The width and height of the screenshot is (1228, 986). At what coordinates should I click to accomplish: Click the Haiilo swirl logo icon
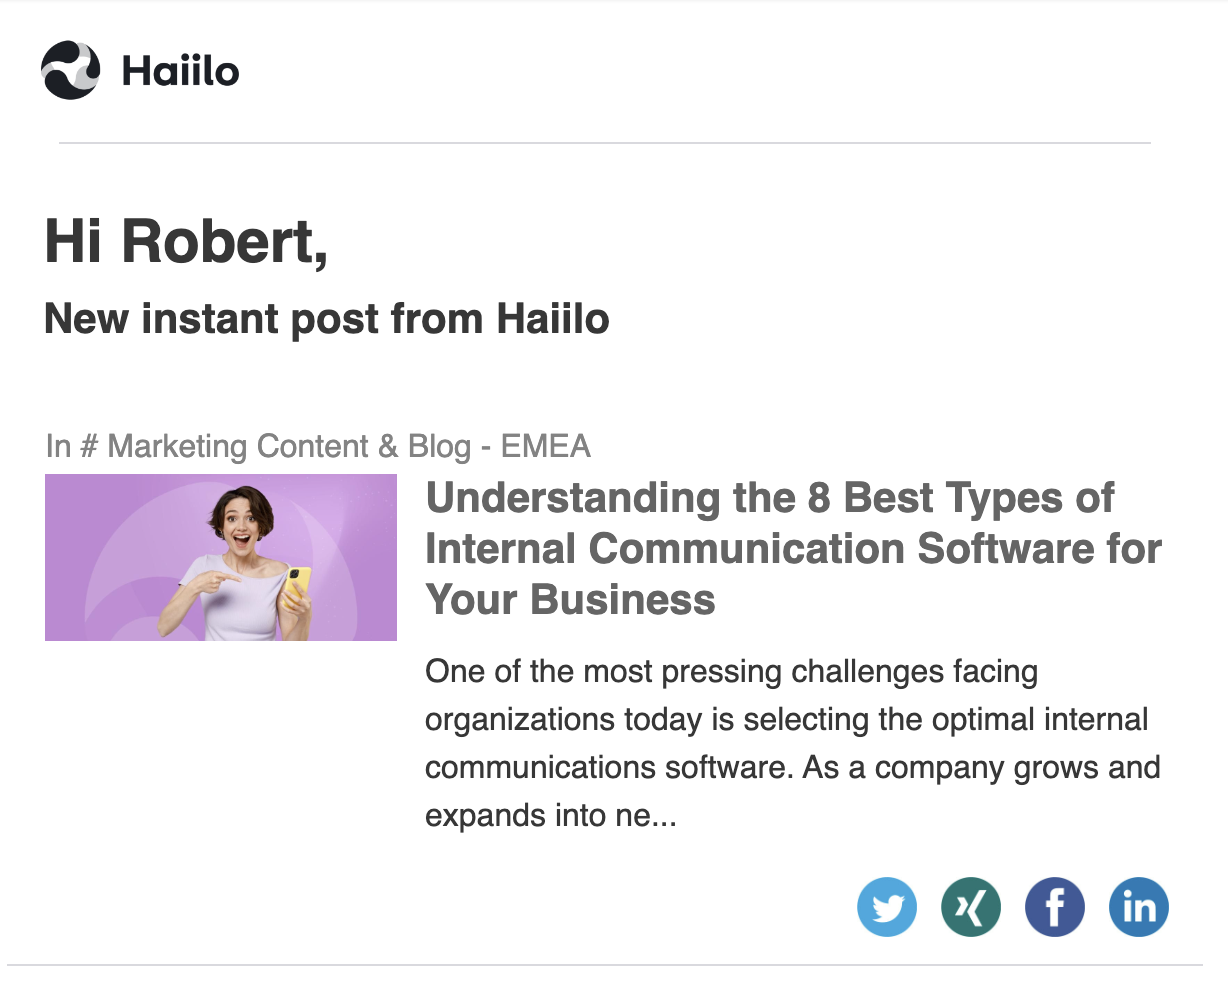pyautogui.click(x=71, y=70)
